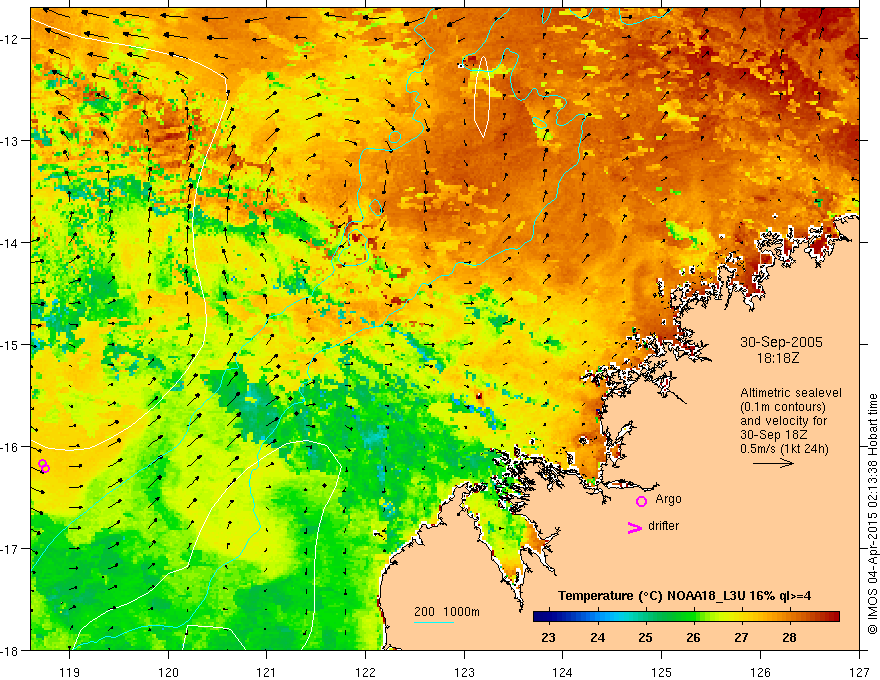880x680 pixels.
Task: Click the 'and velocity for' legend line
Action: (x=783, y=421)
